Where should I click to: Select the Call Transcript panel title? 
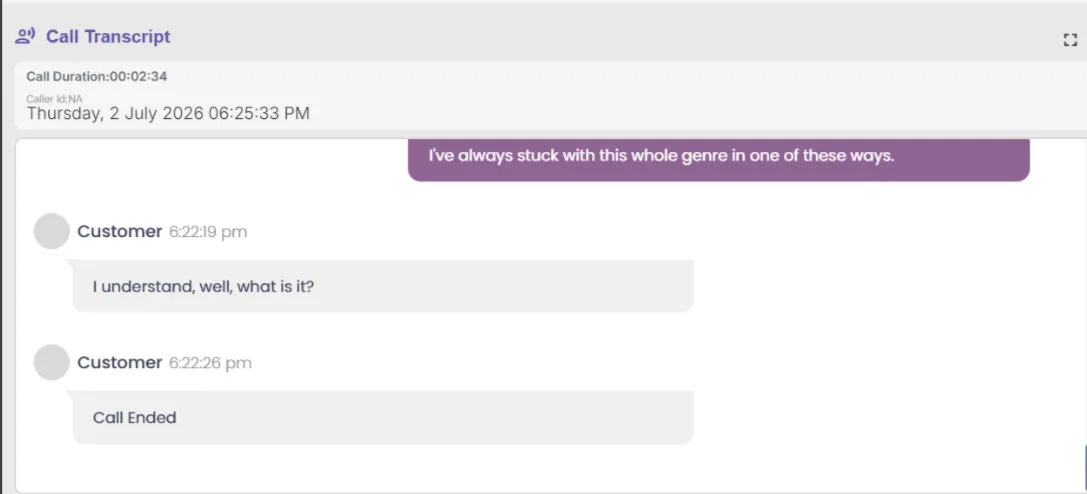(x=108, y=37)
